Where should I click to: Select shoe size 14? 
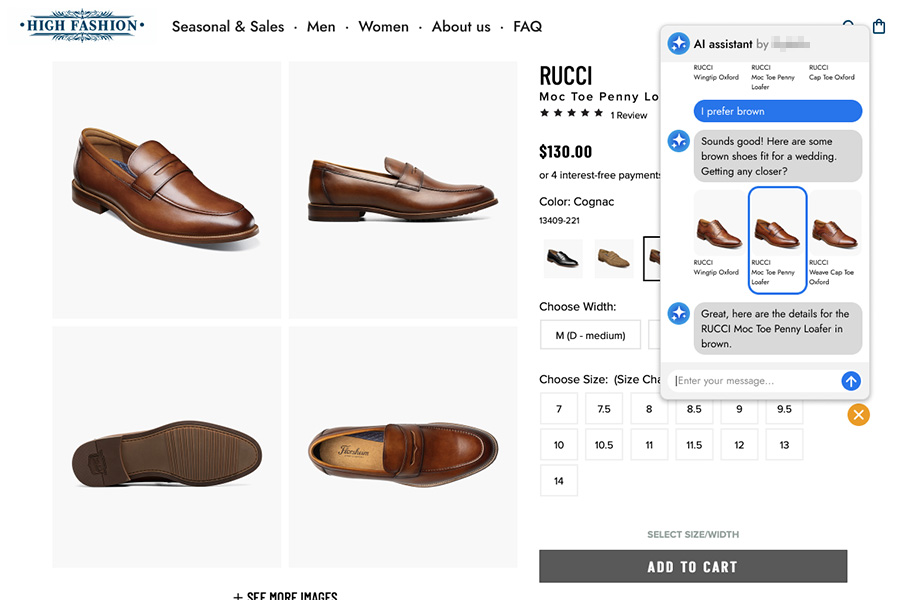(x=558, y=481)
